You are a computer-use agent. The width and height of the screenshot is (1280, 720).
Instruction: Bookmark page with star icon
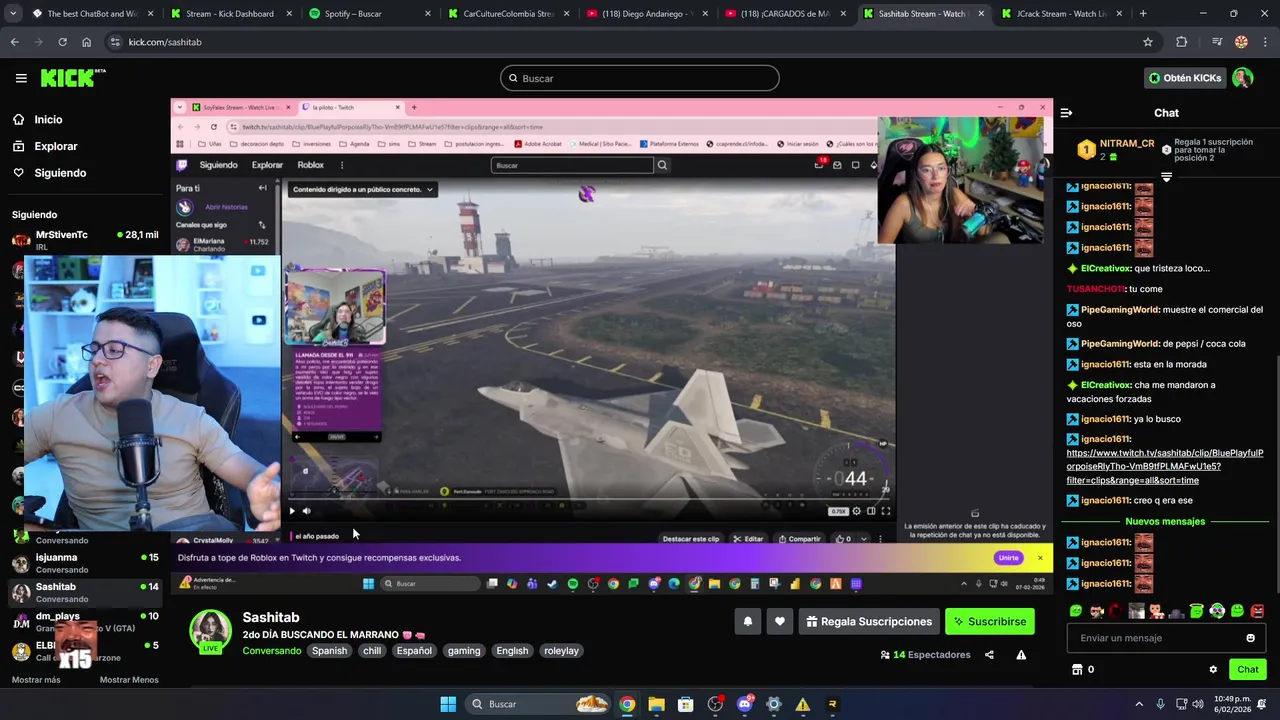coord(1148,42)
